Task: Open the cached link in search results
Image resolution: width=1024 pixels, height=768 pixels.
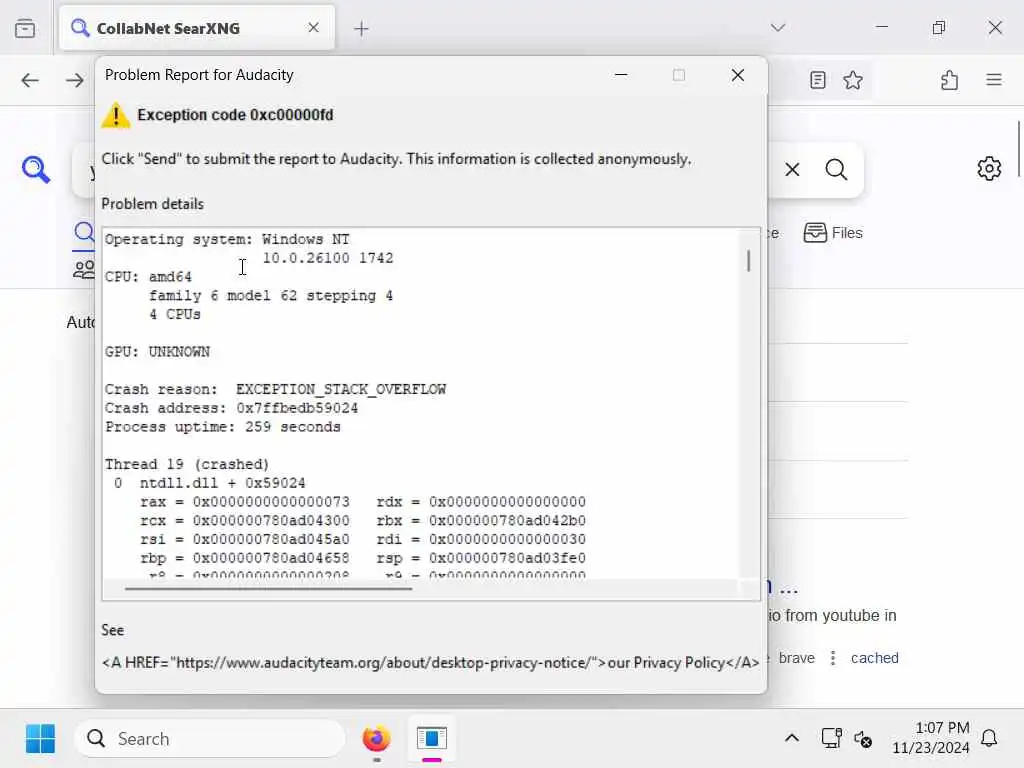Action: click(x=874, y=658)
